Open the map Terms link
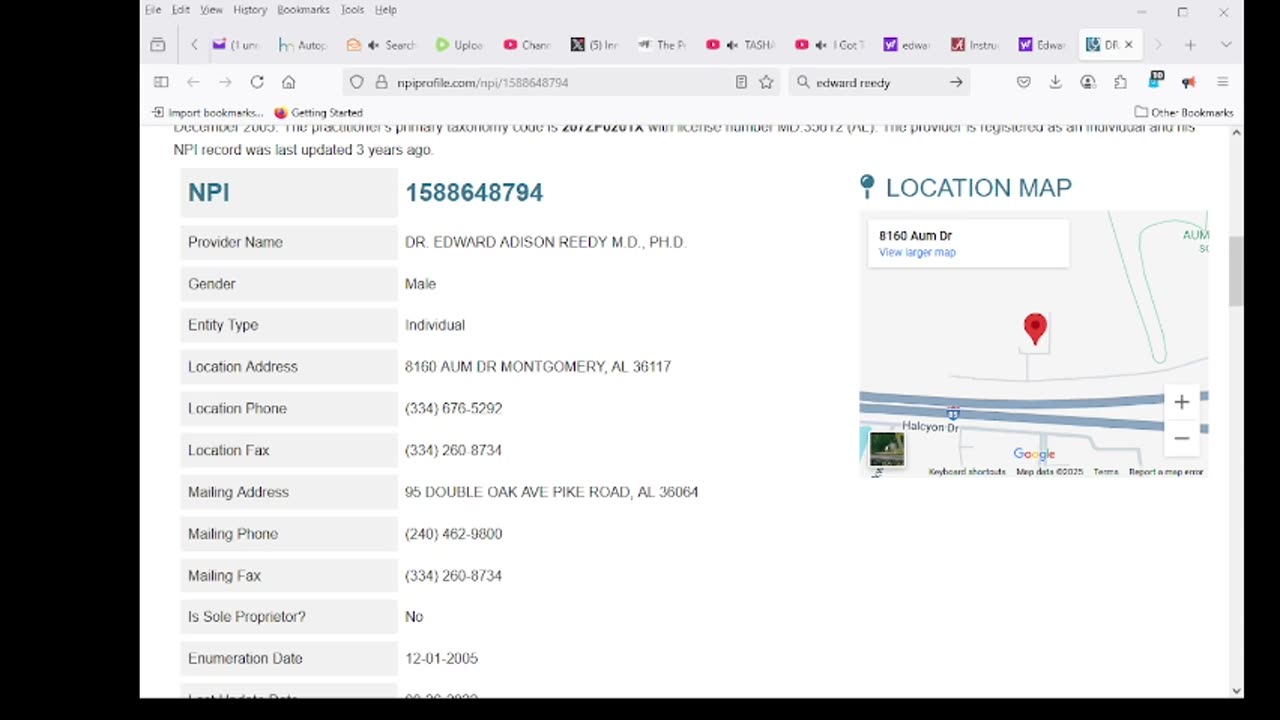Screen dimensions: 1280x720 (x=1105, y=472)
